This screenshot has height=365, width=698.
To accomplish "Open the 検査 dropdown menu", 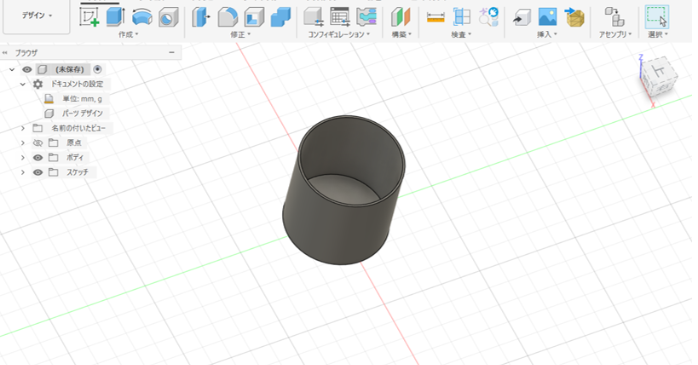I will coord(461,34).
